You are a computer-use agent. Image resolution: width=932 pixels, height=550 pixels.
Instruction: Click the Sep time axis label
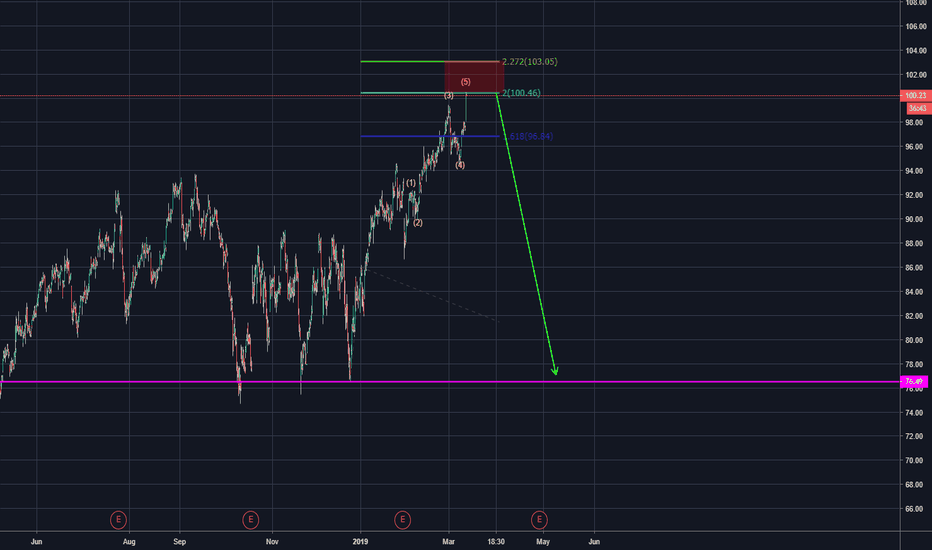(x=180, y=542)
